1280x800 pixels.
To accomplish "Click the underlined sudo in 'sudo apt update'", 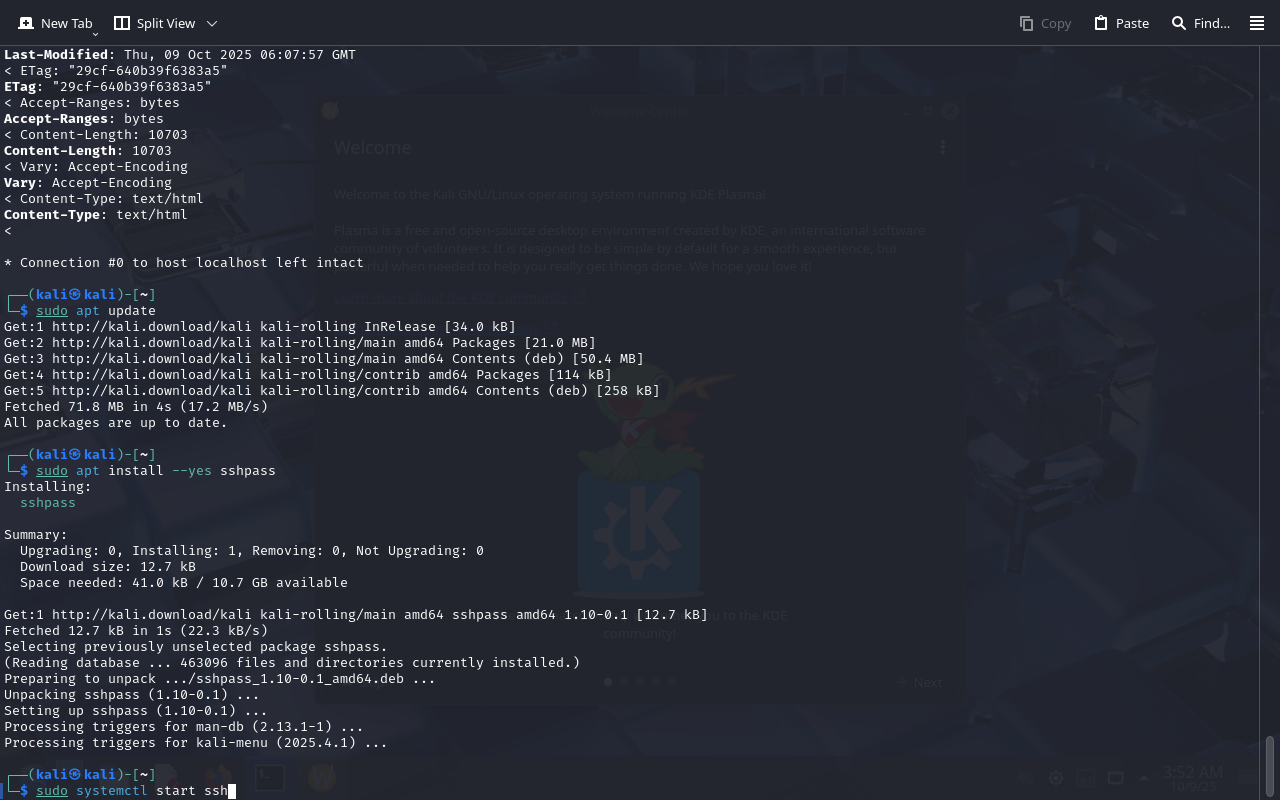I will 52,311.
